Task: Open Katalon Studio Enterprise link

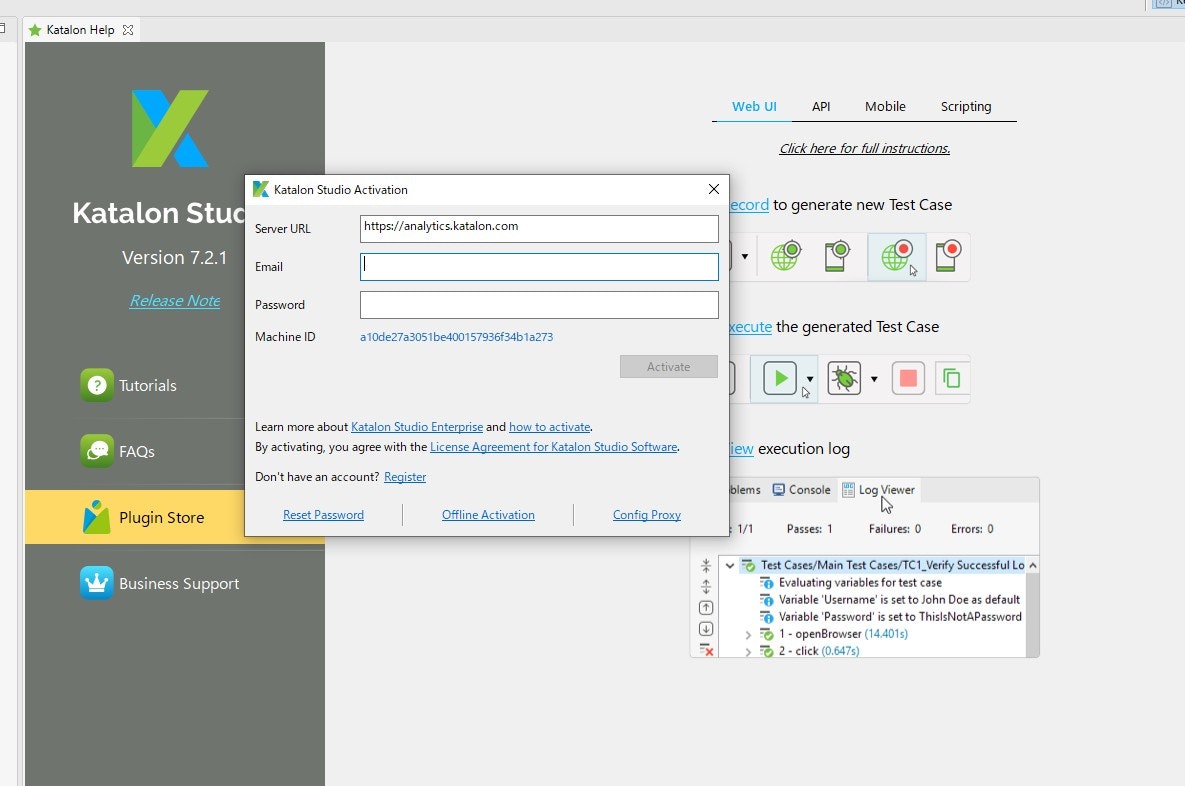Action: [x=416, y=427]
